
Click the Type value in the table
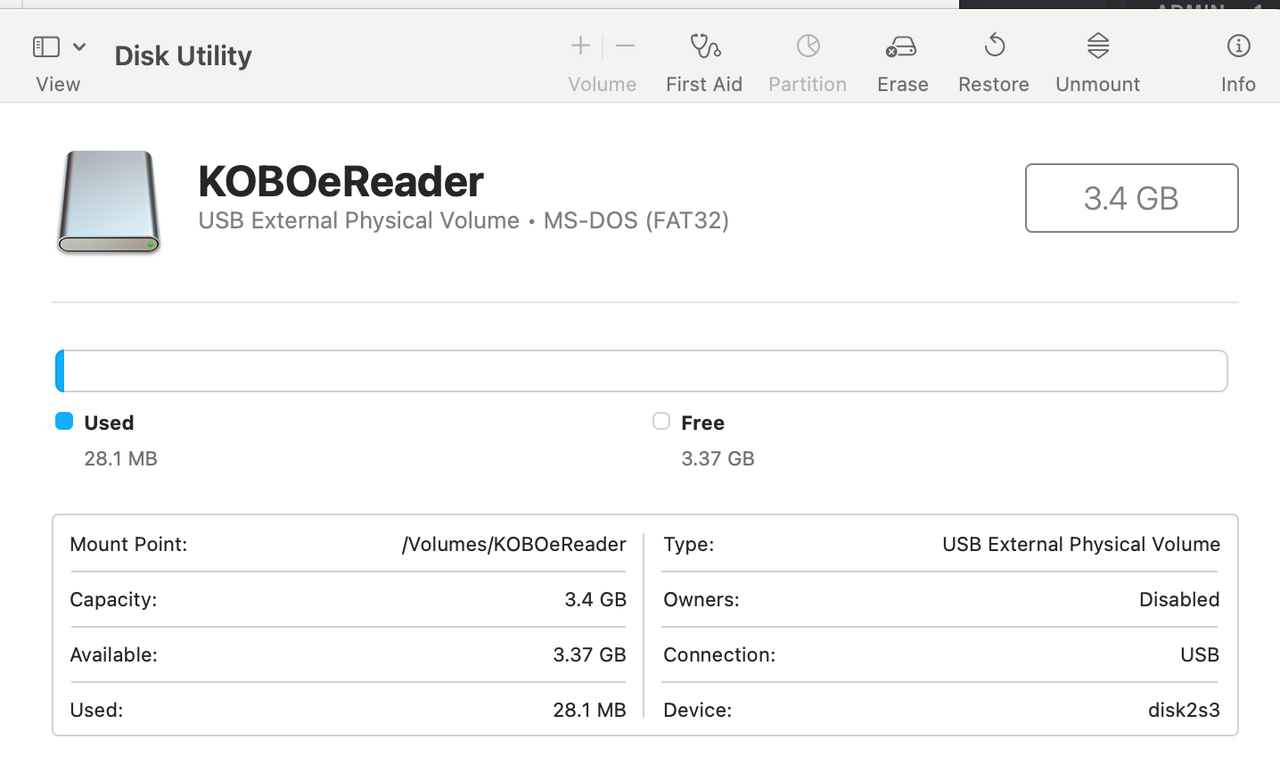[x=1081, y=544]
